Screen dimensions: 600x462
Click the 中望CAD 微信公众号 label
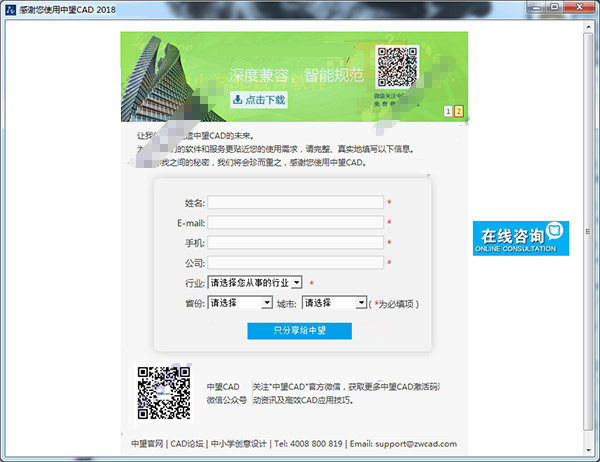click(x=227, y=393)
